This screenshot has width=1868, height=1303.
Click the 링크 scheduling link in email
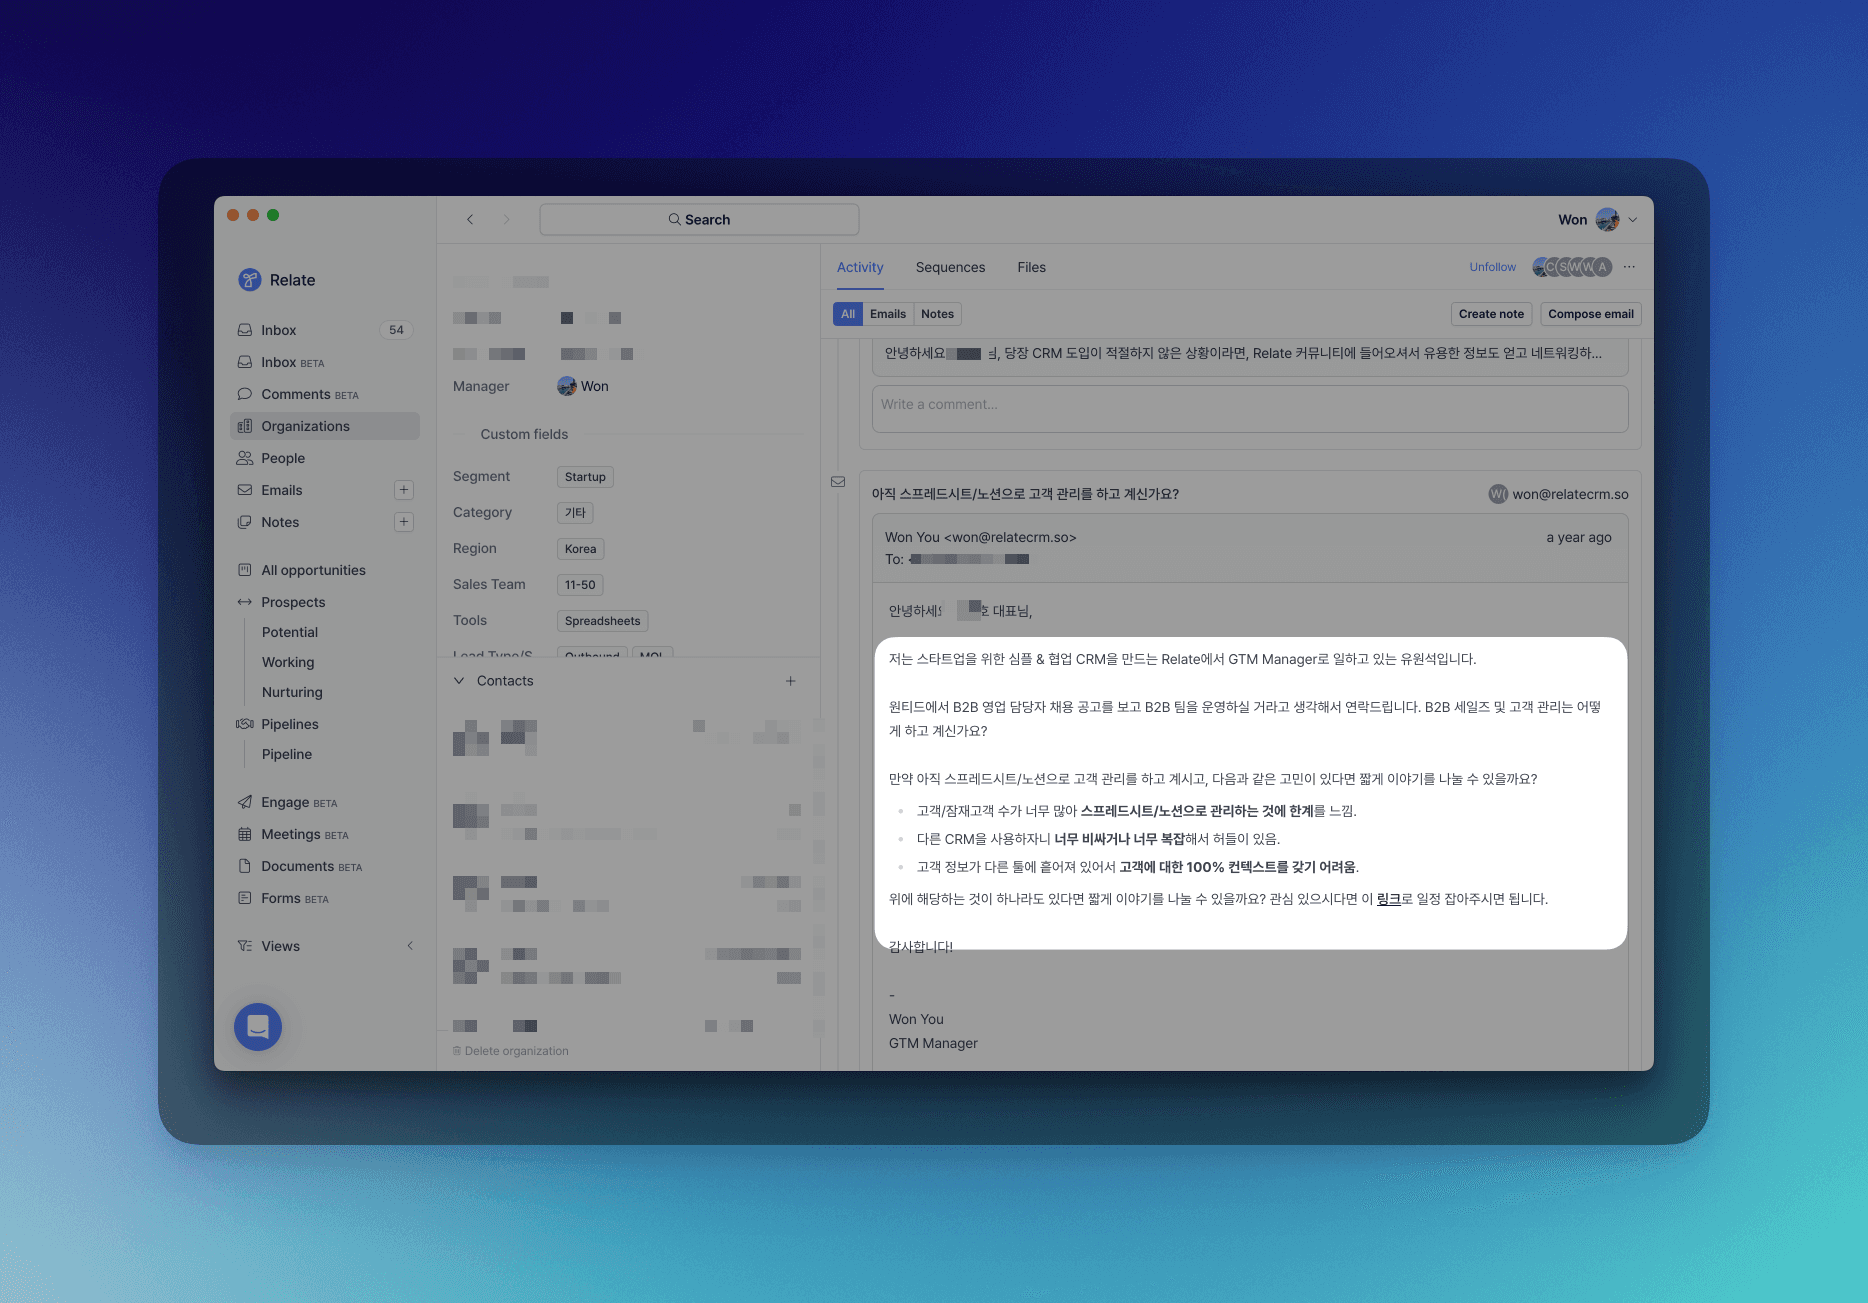[1388, 899]
